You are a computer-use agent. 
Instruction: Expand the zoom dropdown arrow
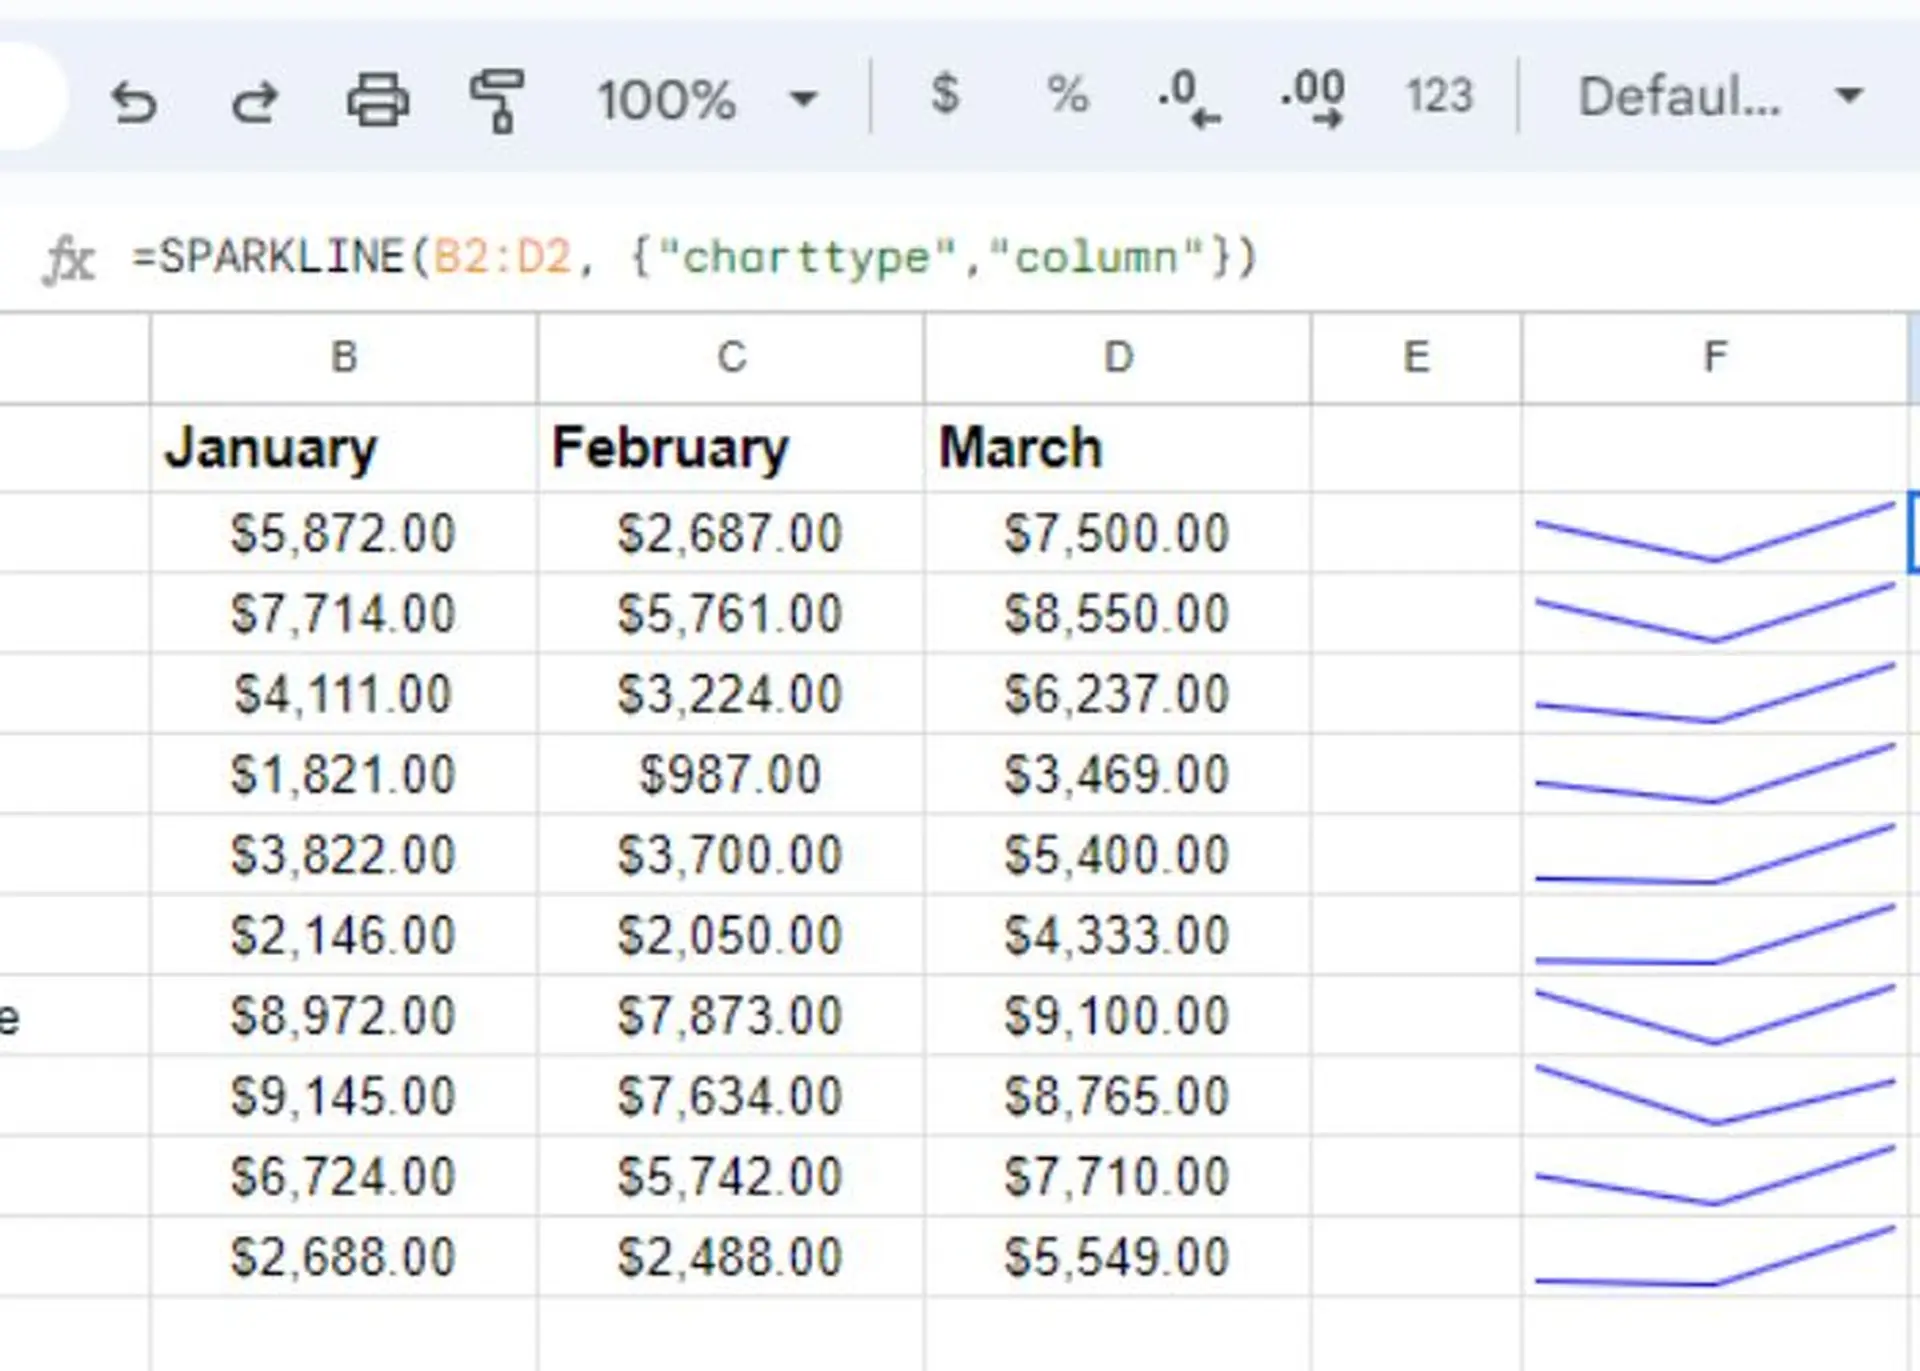coord(803,97)
